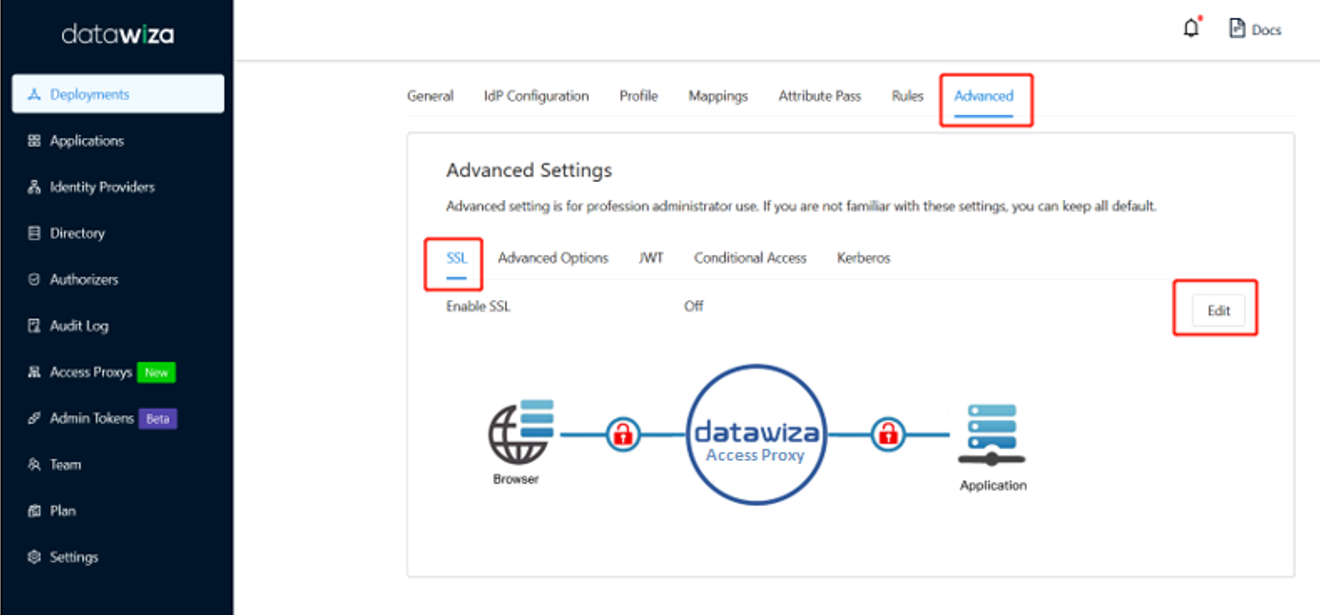Click the lock icon between Browser and proxy

tap(623, 434)
